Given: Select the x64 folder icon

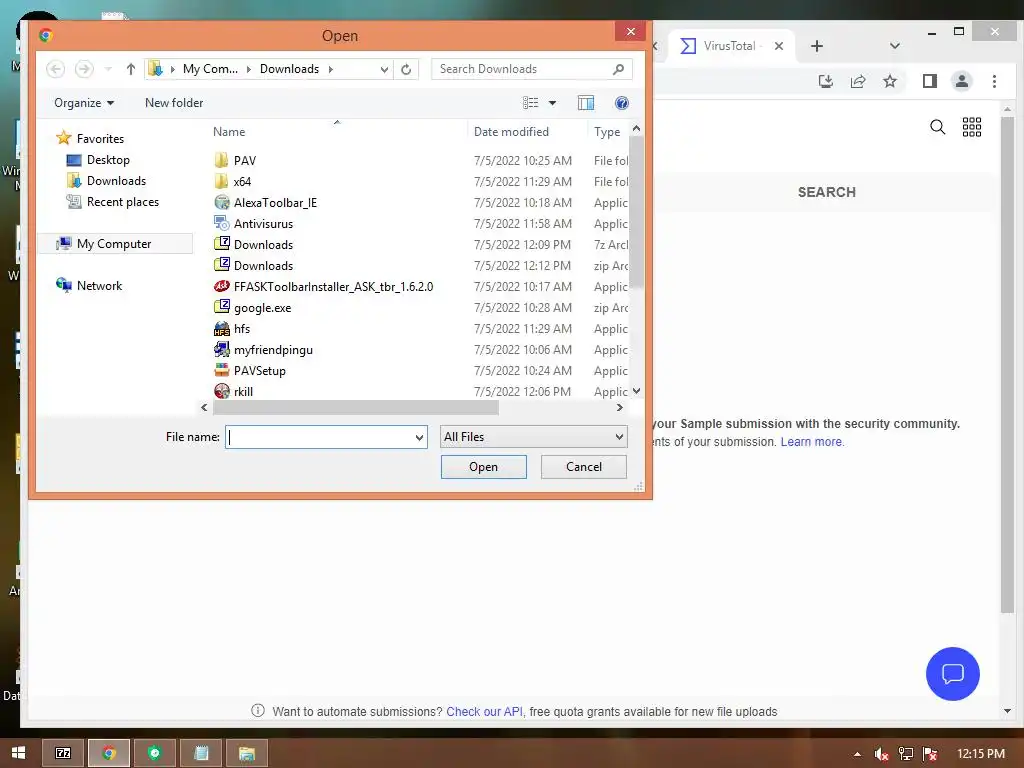Looking at the screenshot, I should coord(221,181).
